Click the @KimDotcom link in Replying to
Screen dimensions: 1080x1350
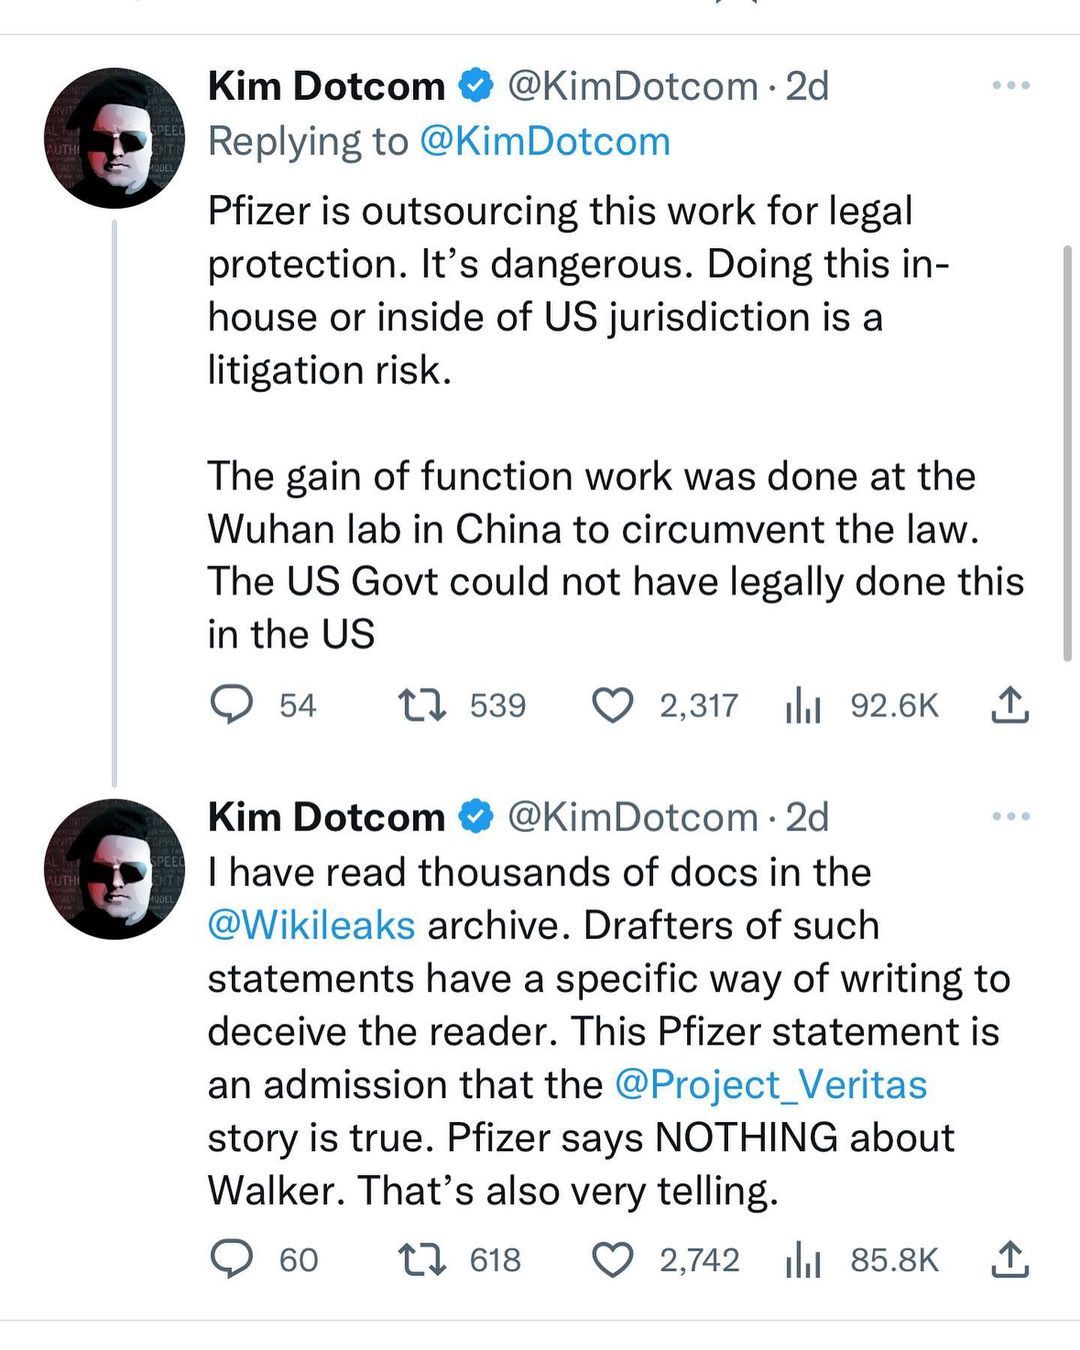pyautogui.click(x=544, y=141)
